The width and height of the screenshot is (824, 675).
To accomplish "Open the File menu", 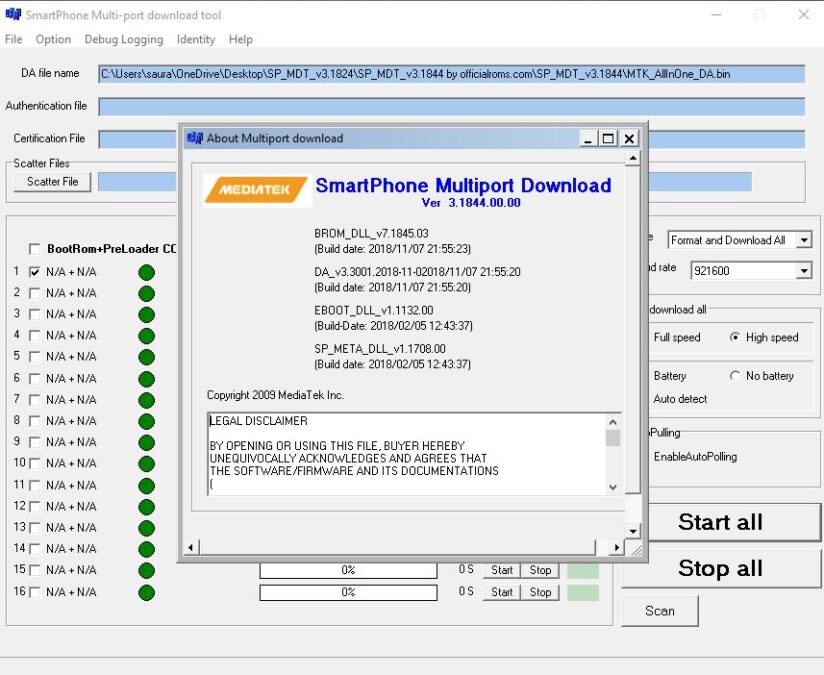I will click(14, 39).
